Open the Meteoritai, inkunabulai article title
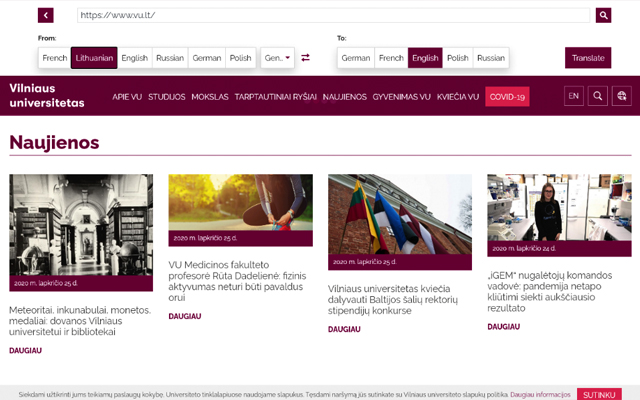 point(80,321)
